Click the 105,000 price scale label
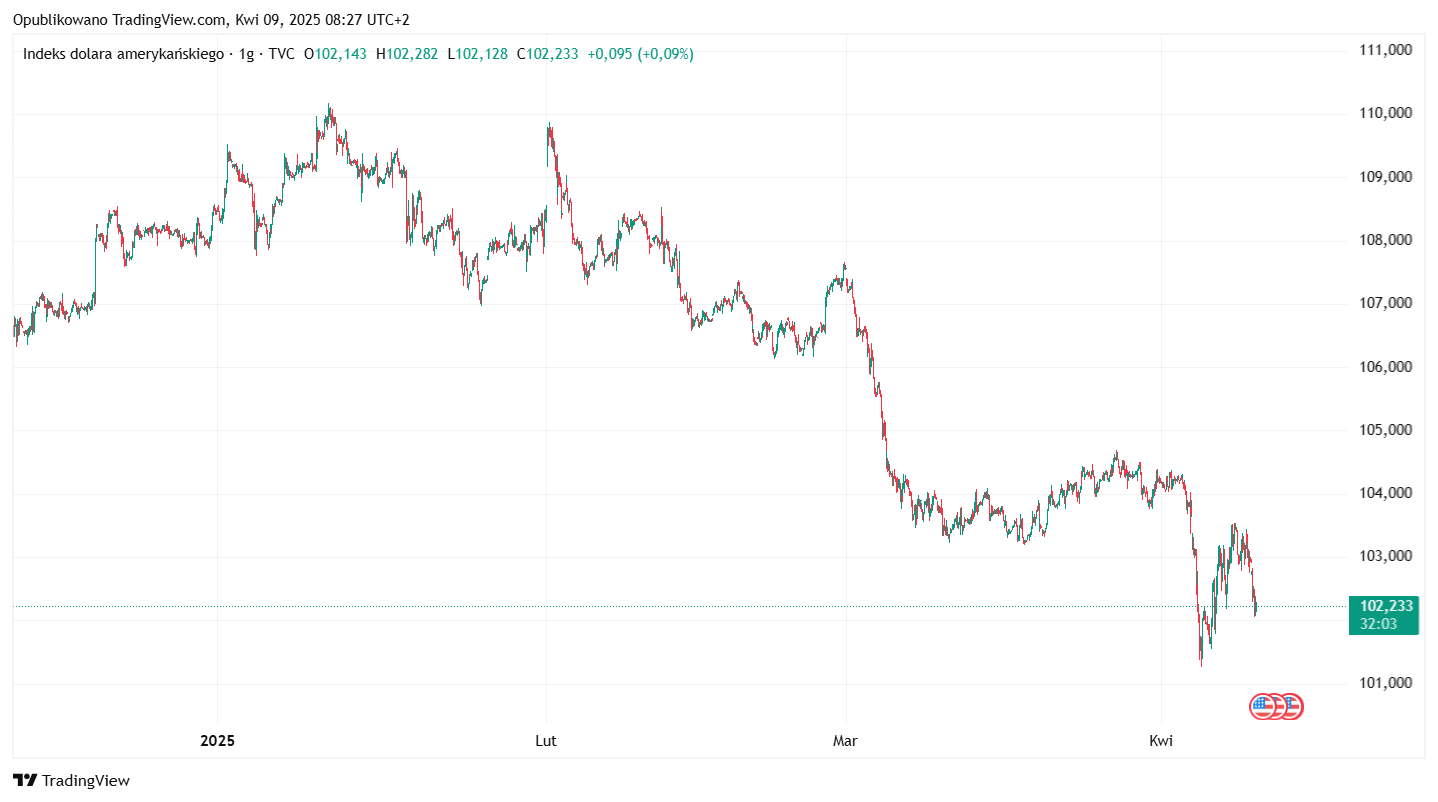1438x802 pixels. 1385,430
